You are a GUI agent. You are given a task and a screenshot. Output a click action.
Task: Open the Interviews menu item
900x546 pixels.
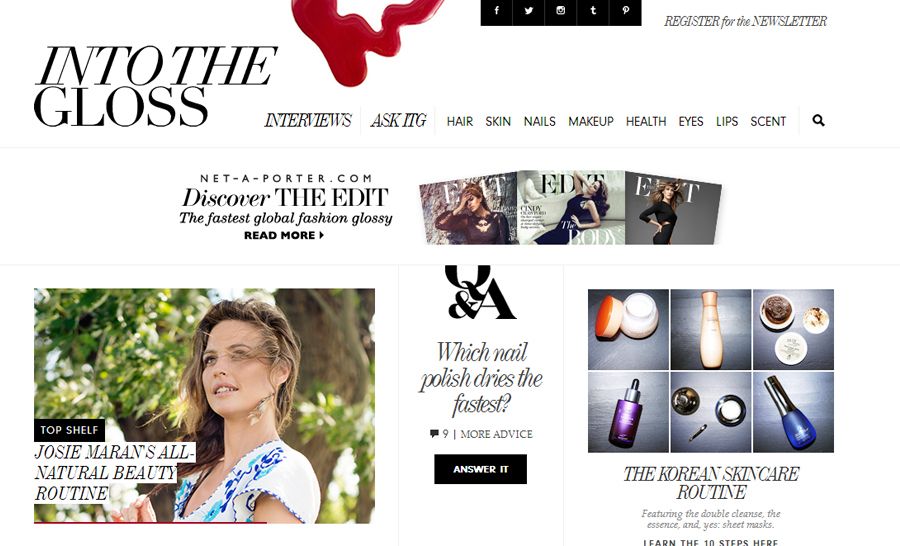click(x=308, y=121)
